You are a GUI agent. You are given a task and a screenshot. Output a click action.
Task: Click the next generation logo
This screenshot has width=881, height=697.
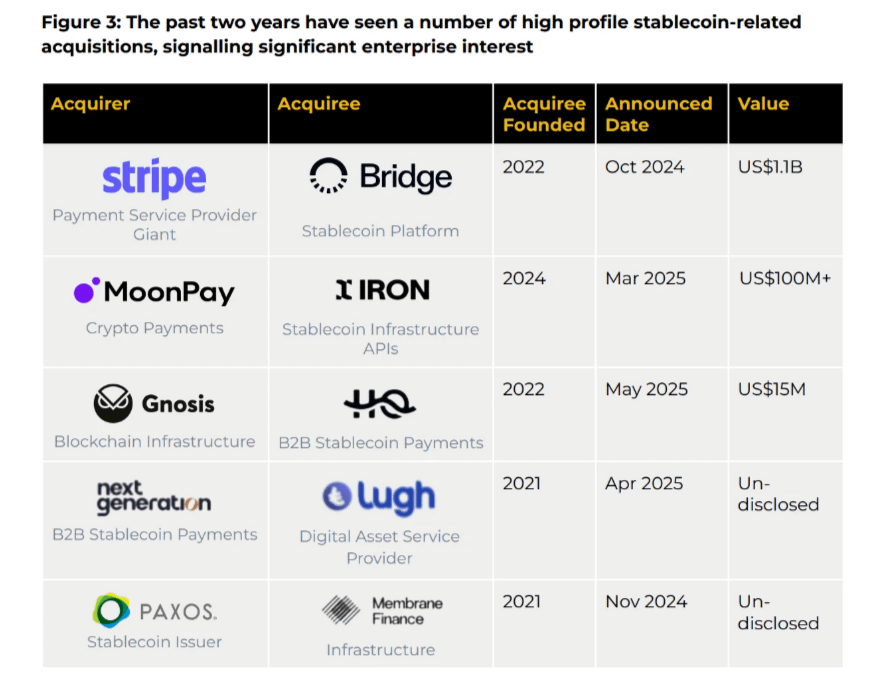click(154, 496)
